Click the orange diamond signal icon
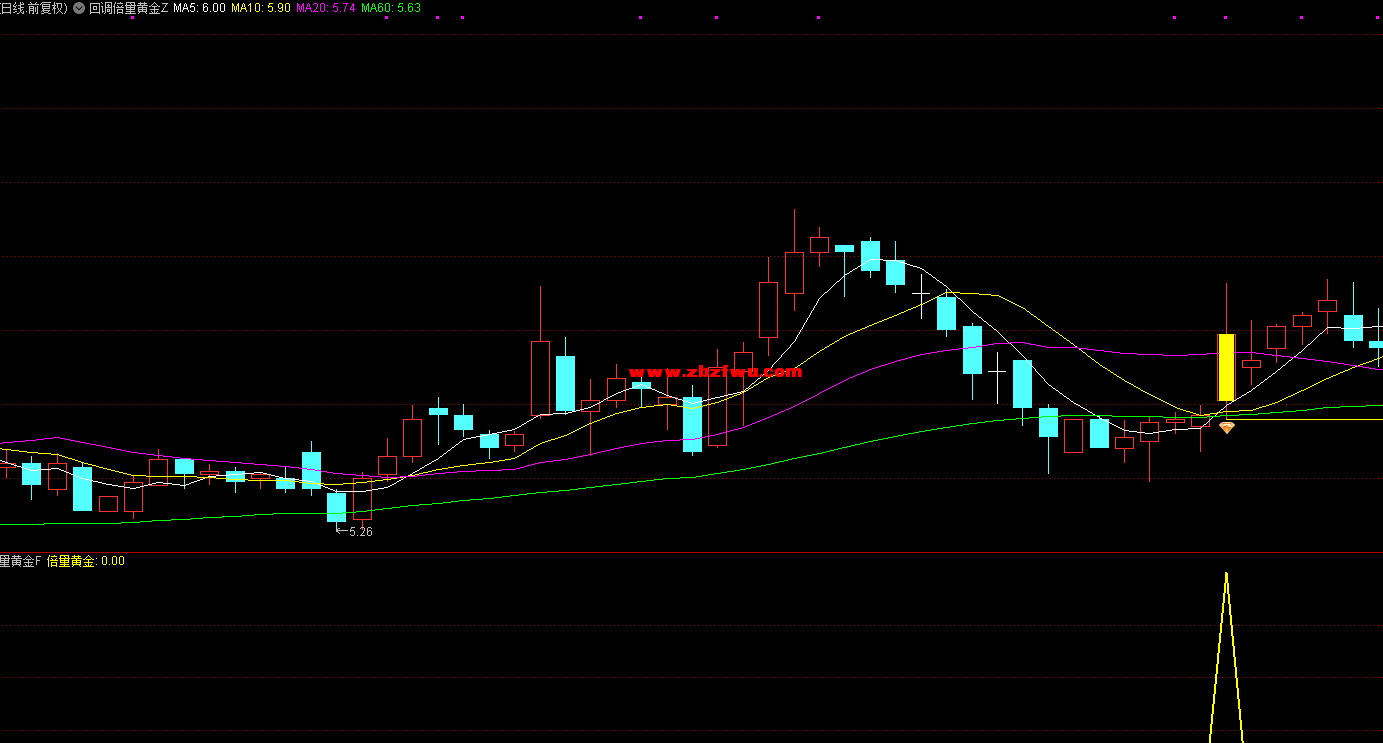Viewport: 1383px width, 743px height. pyautogui.click(x=1226, y=427)
